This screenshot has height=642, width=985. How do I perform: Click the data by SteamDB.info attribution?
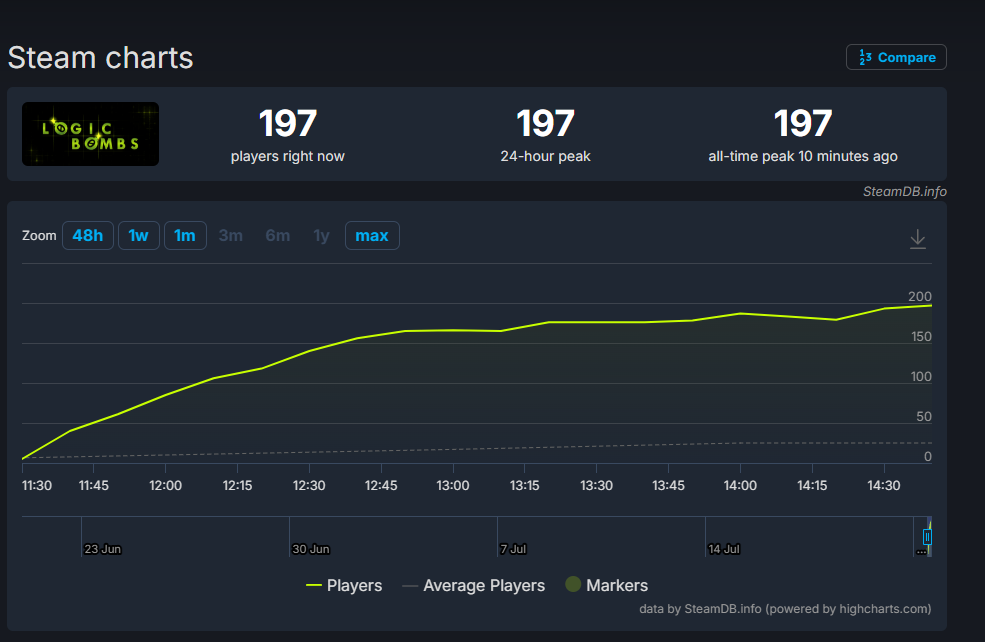click(x=785, y=609)
